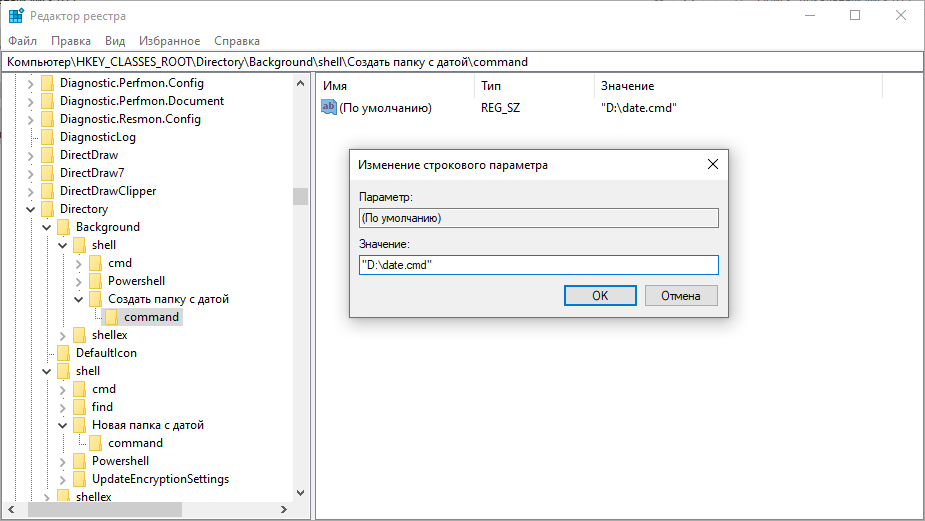This screenshot has width=925, height=521.
Task: Select the (По умолчанию) string value icon
Action: (329, 107)
